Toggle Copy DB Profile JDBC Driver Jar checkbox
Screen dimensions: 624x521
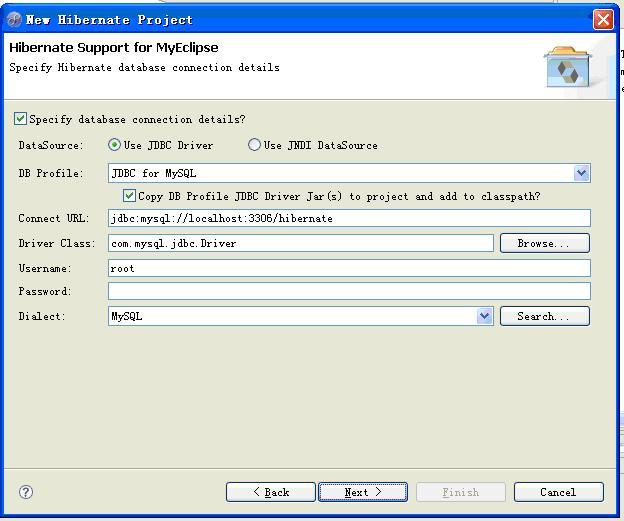(129, 196)
